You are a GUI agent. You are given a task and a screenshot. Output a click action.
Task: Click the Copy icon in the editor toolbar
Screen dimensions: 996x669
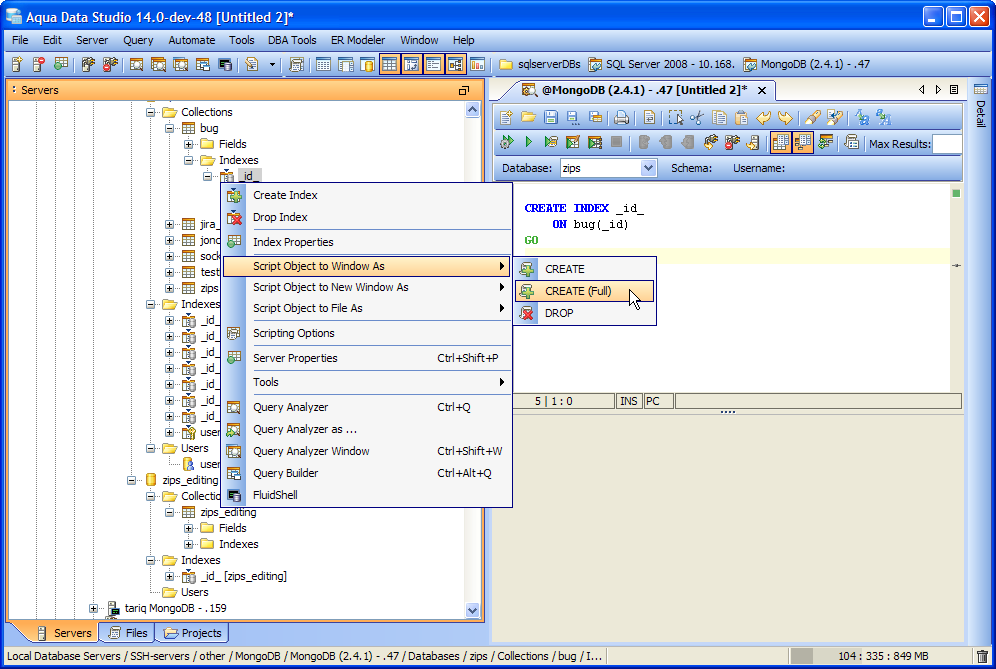tap(719, 118)
